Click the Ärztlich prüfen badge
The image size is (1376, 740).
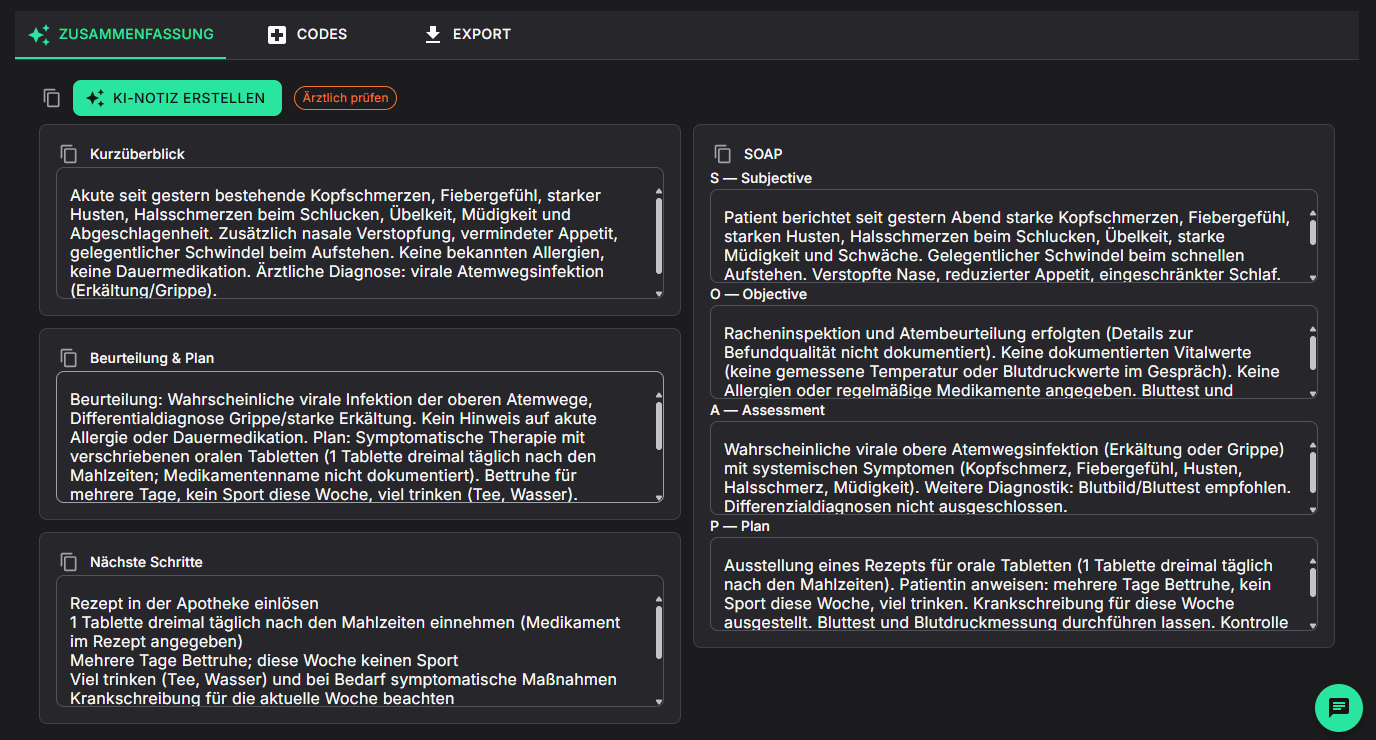(x=345, y=98)
